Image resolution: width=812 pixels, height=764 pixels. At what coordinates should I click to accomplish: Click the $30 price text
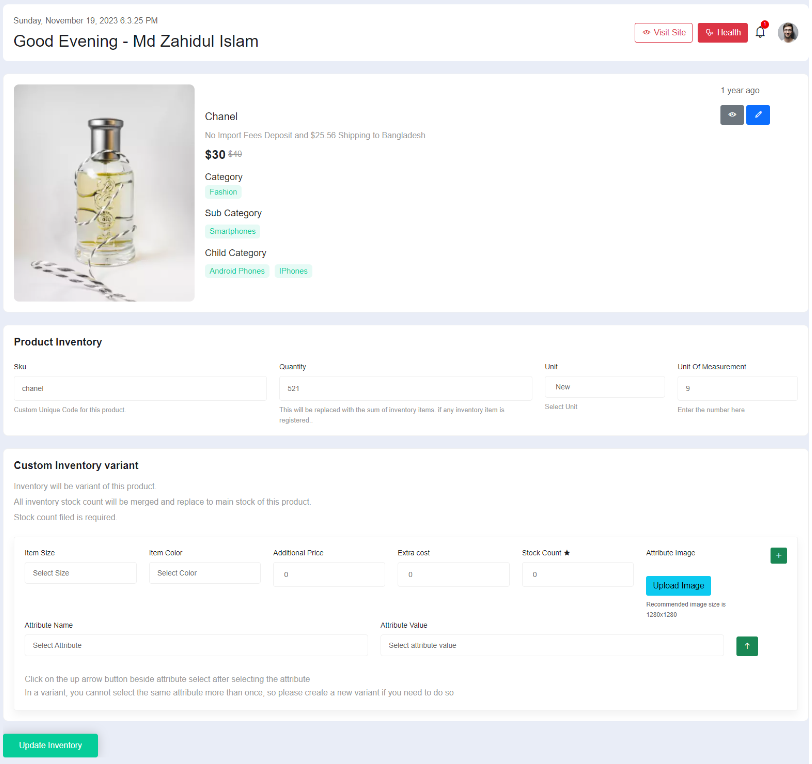click(215, 154)
